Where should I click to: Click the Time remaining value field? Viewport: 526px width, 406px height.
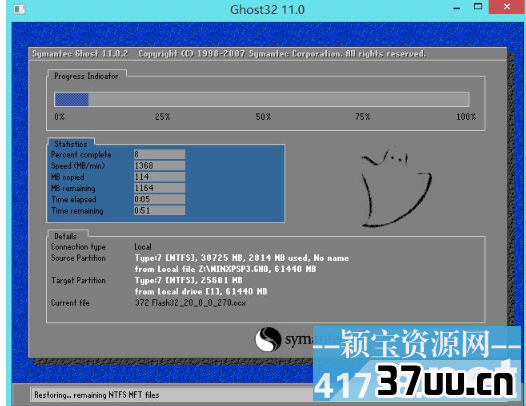[159, 210]
